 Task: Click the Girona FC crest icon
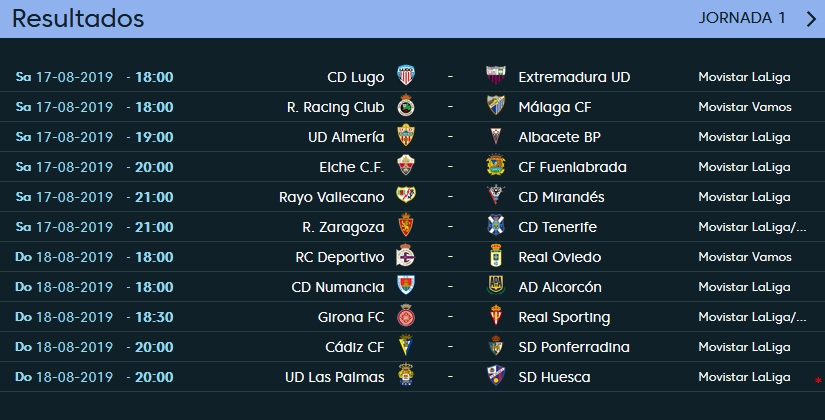coord(406,316)
